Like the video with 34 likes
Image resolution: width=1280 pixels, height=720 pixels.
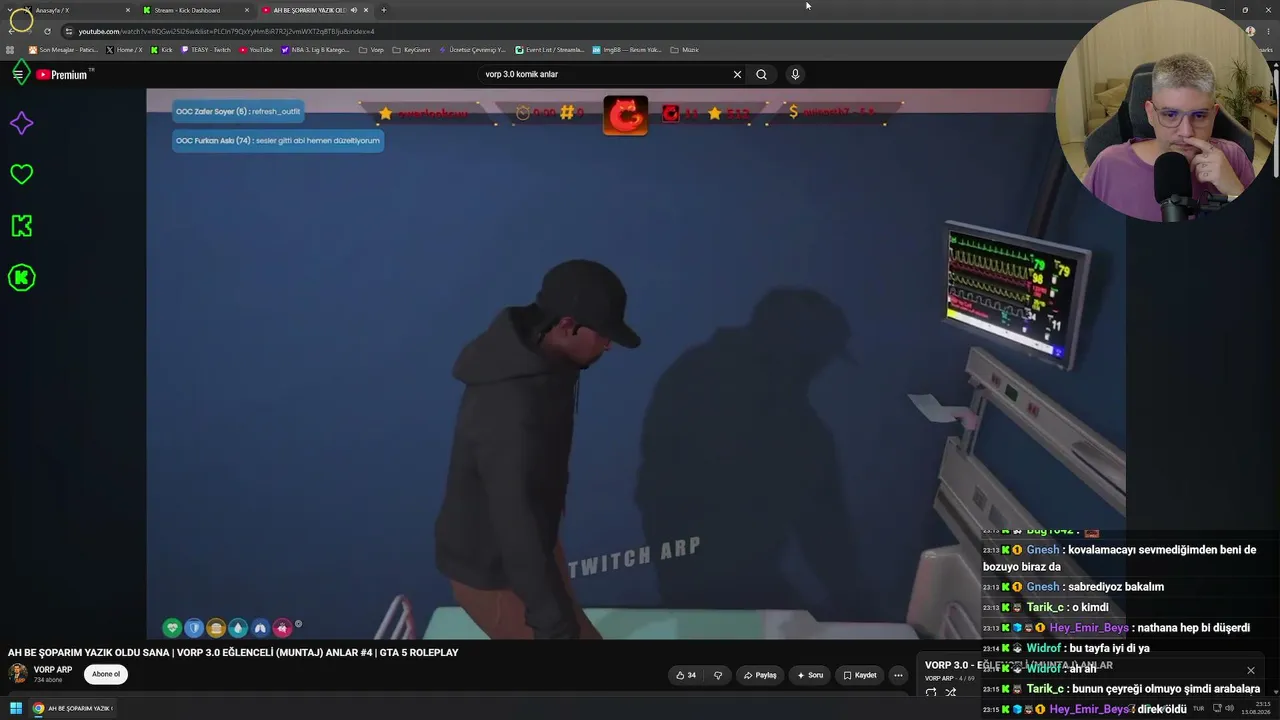coord(686,675)
